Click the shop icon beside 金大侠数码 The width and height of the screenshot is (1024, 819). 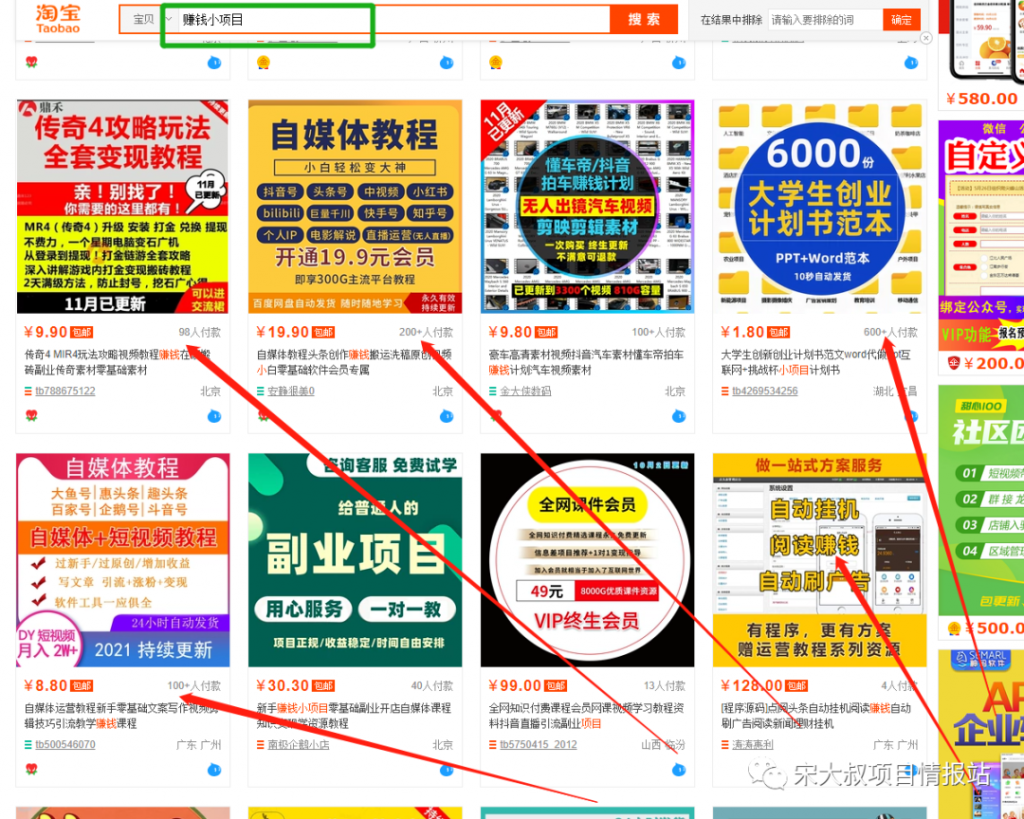pos(492,391)
